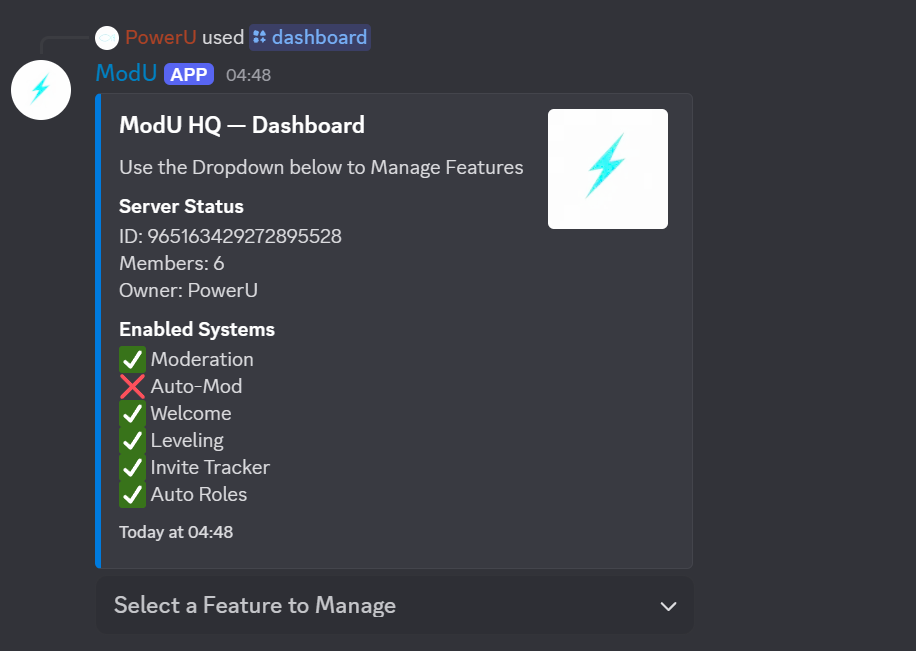Viewport: 916px width, 651px height.
Task: Click the ModU bot avatar
Action: [x=41, y=90]
